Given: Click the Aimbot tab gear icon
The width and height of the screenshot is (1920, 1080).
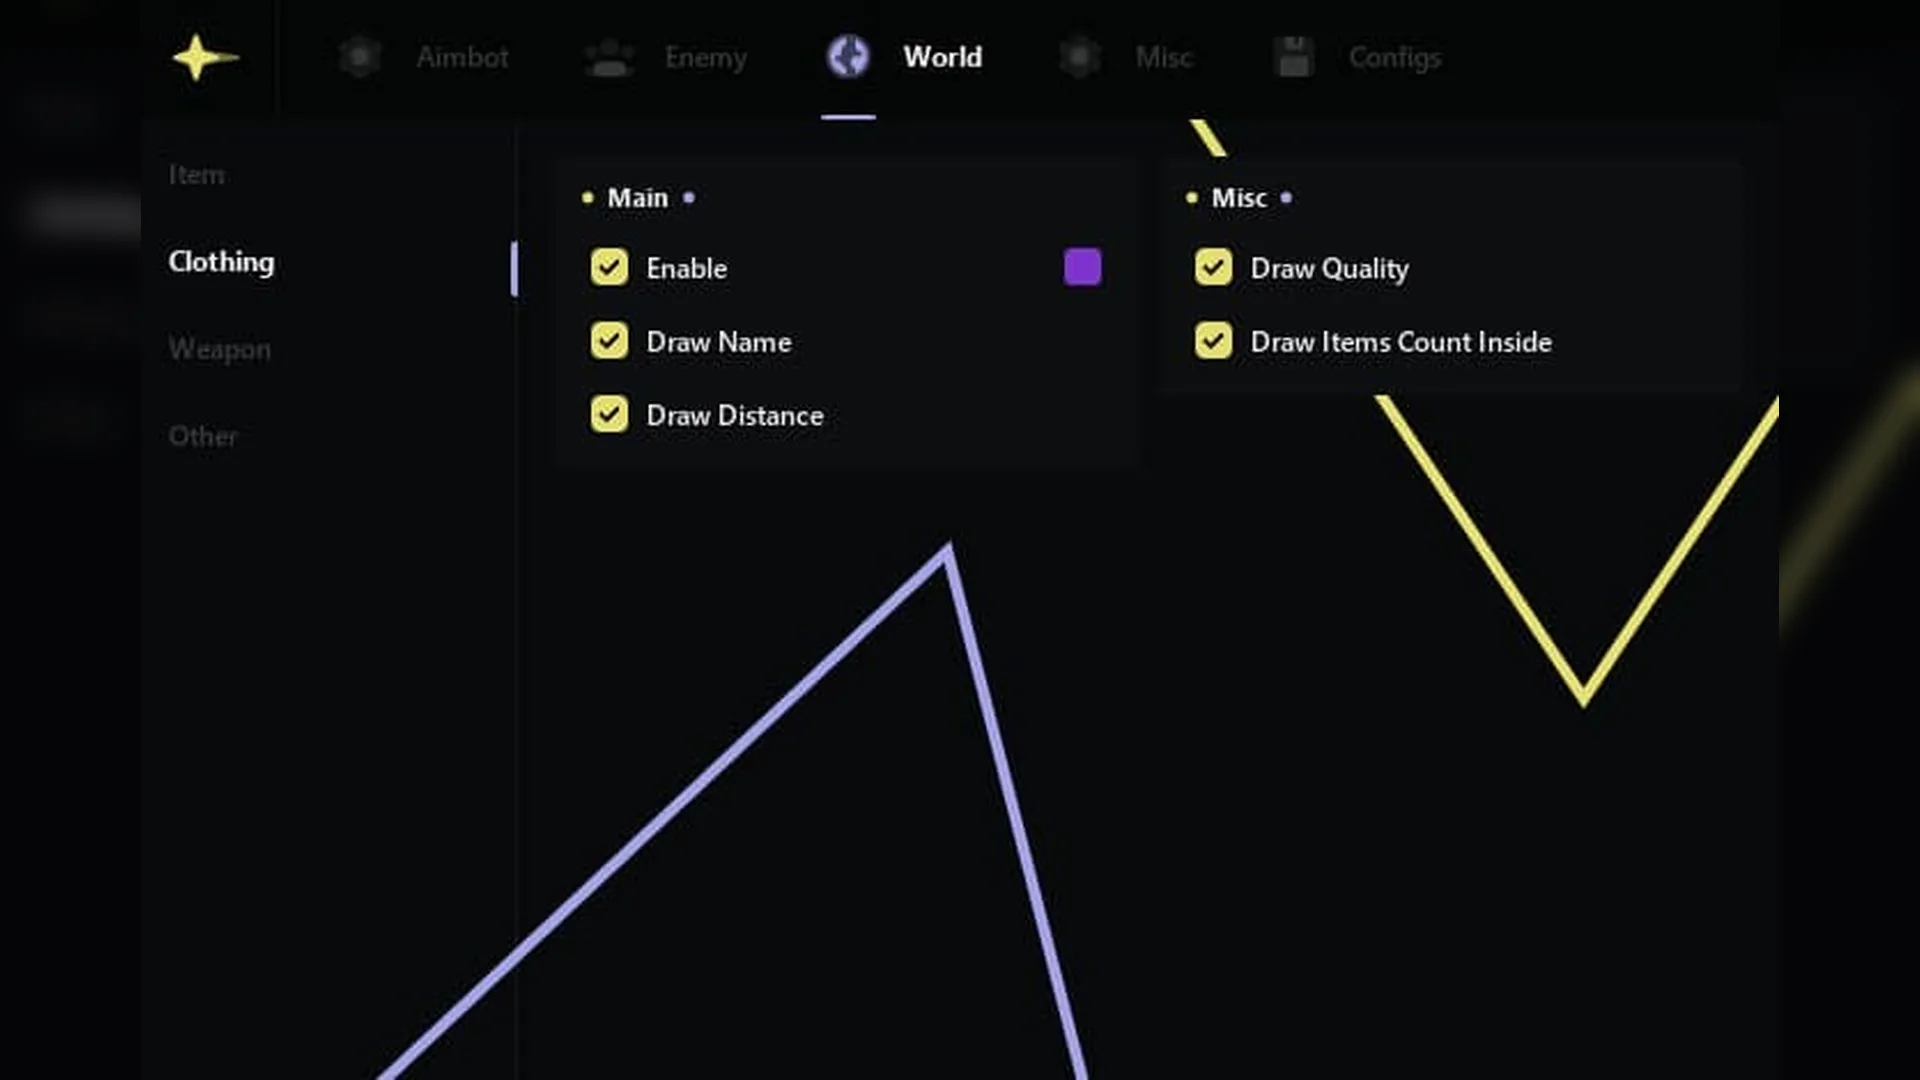Looking at the screenshot, I should (360, 57).
